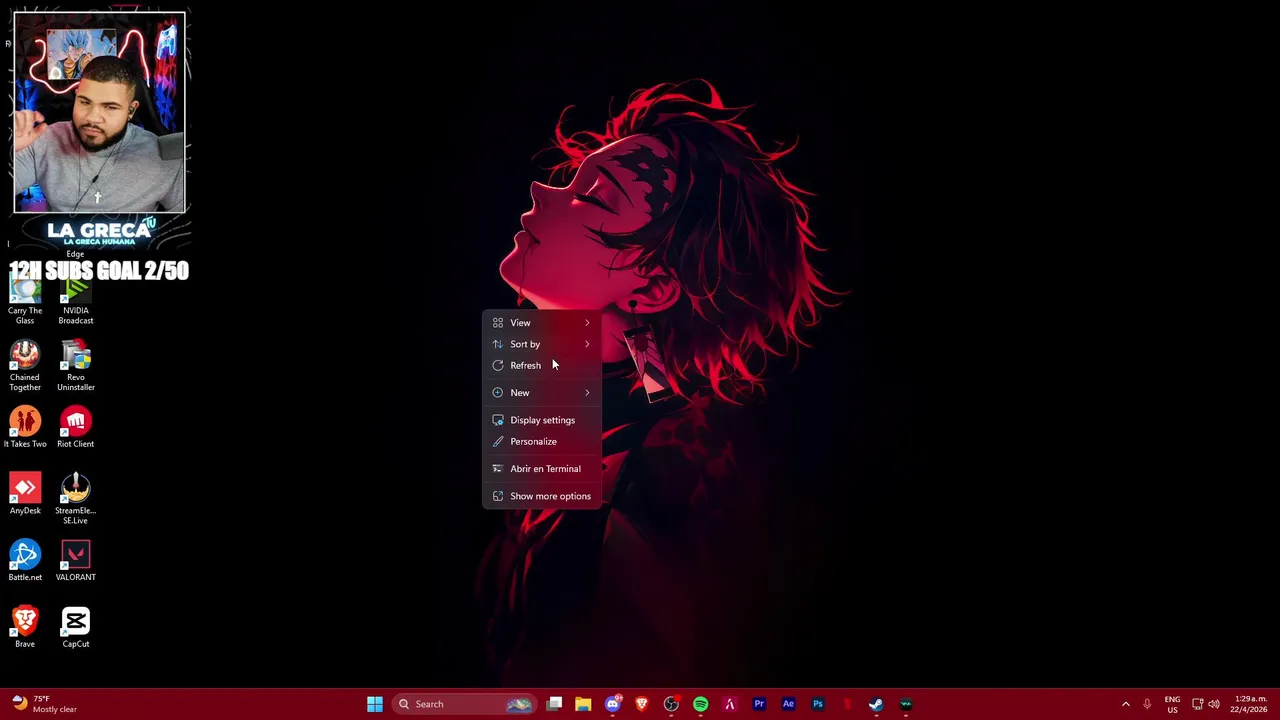This screenshot has width=1280, height=720.
Task: Open the red A app in taskbar
Action: [730, 704]
